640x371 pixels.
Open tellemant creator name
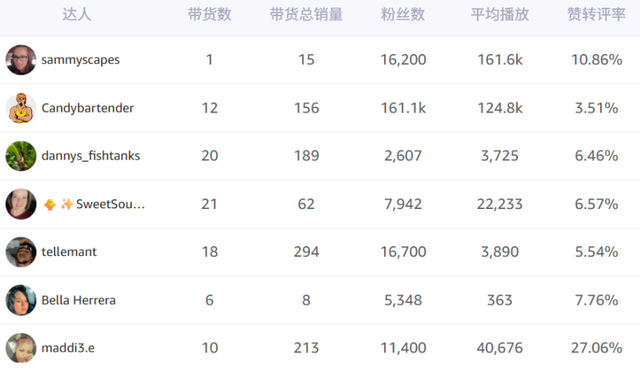pos(69,252)
